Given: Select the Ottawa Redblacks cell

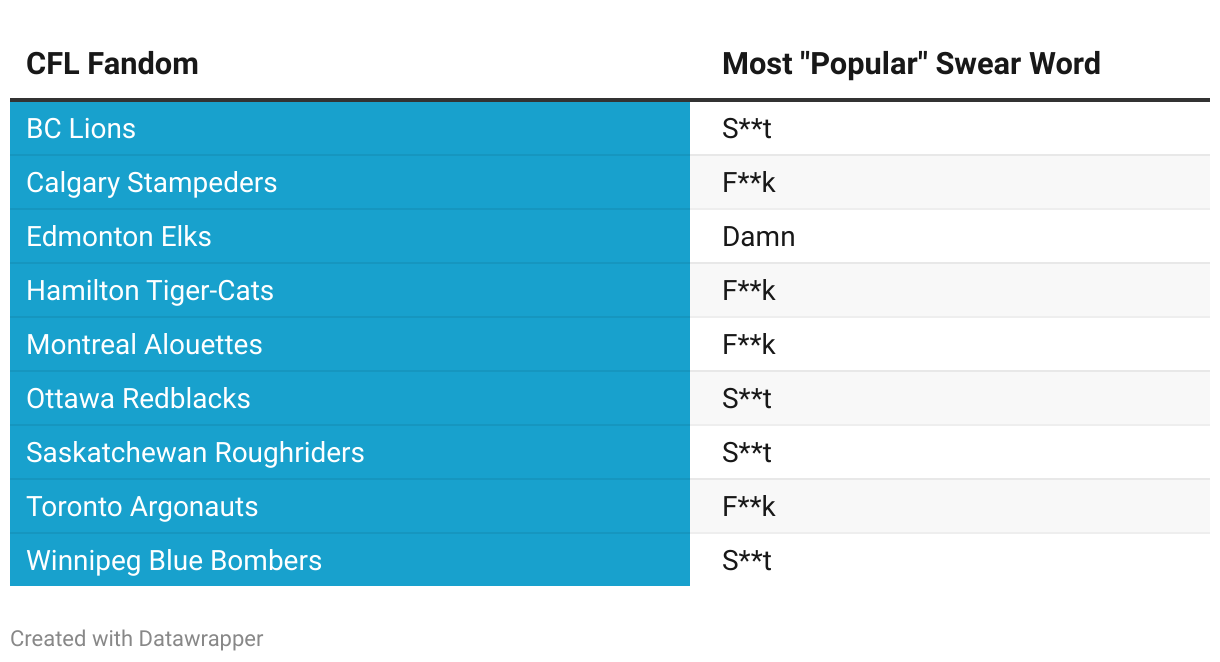Looking at the screenshot, I should pos(138,399).
